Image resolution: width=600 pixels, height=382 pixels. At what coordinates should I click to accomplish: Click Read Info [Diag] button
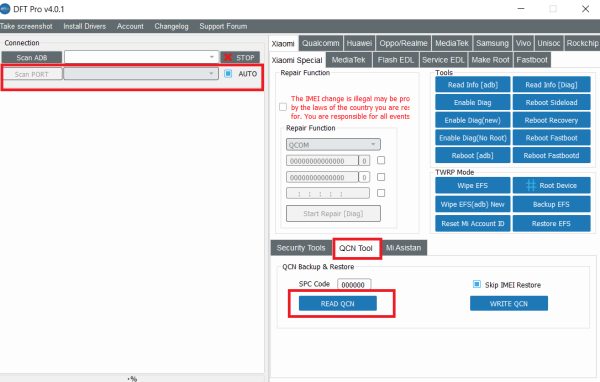tap(551, 85)
